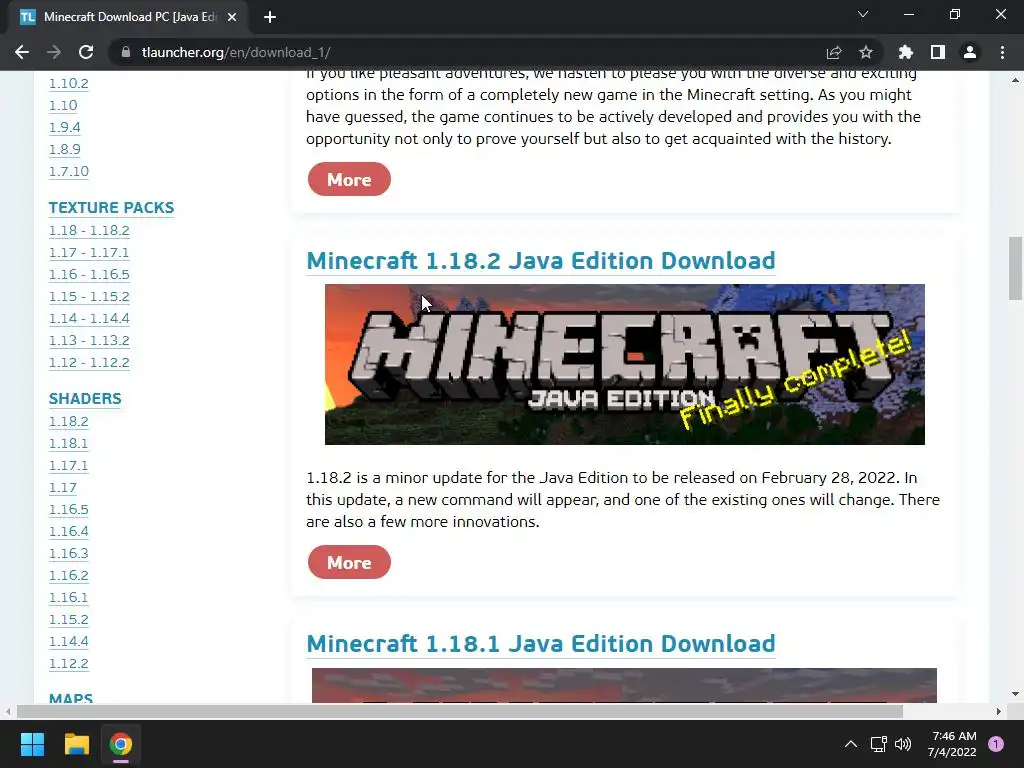This screenshot has height=768, width=1024.
Task: Click the scroll up arrow
Action: (1015, 80)
